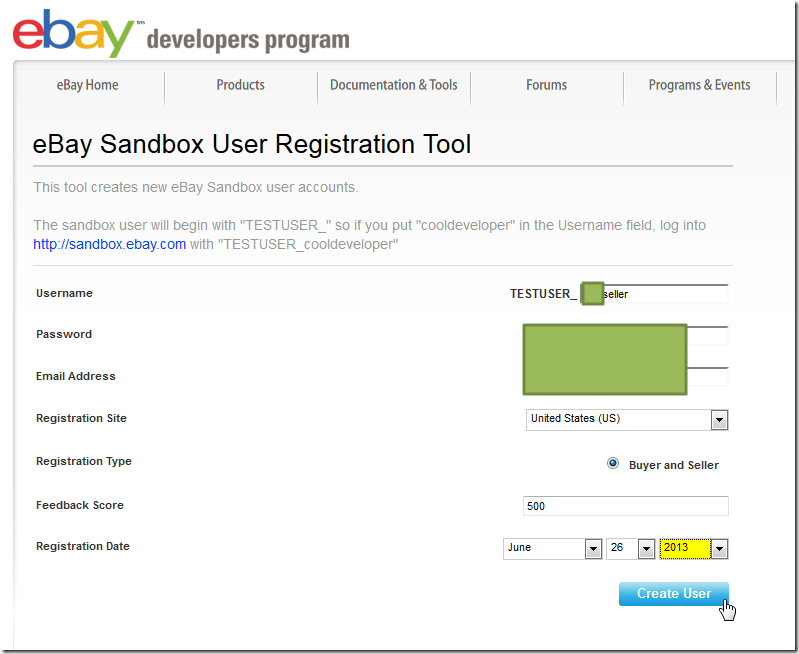This screenshot has height=654, width=799.
Task: Open the Products menu tab
Action: [241, 85]
